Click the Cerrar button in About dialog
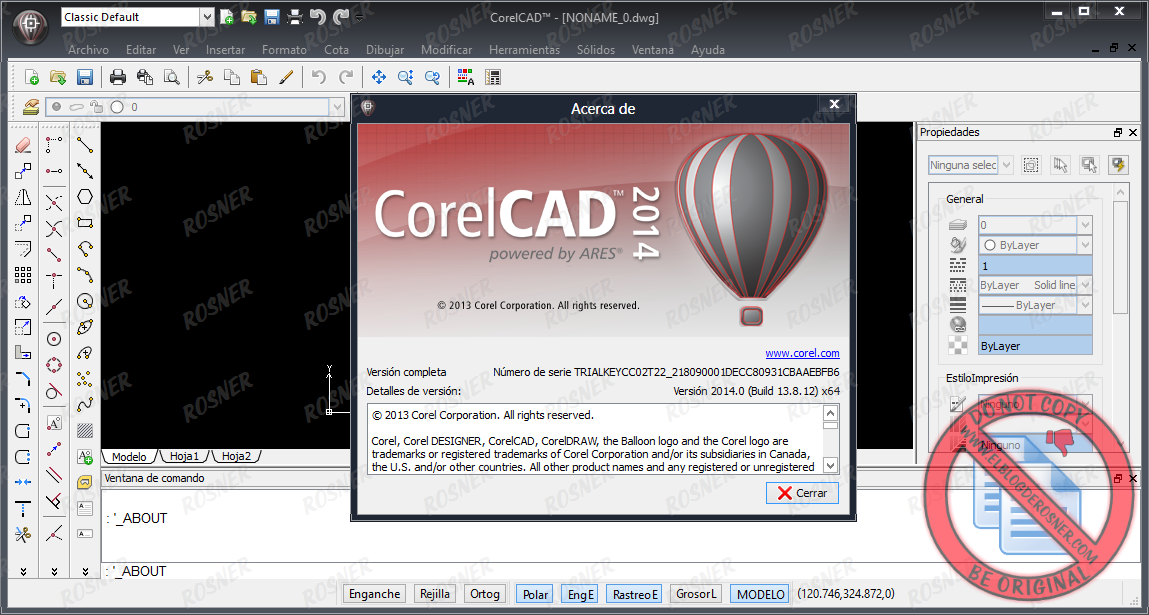Viewport: 1149px width, 615px height. [x=802, y=493]
